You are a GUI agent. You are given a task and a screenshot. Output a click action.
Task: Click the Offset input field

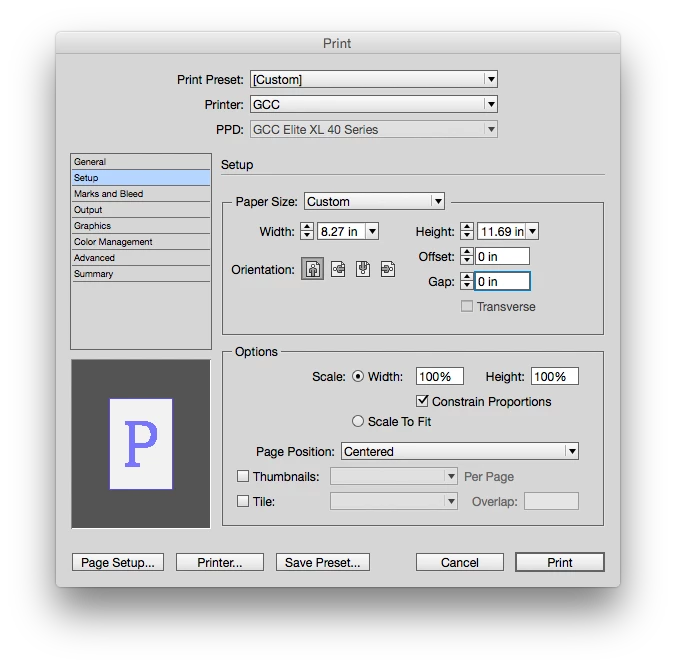[x=502, y=256]
